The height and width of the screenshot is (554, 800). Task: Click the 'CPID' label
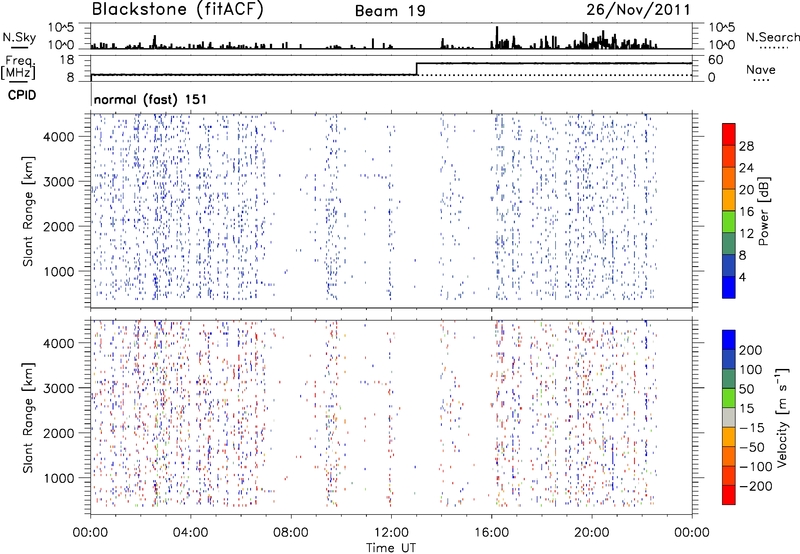point(22,95)
